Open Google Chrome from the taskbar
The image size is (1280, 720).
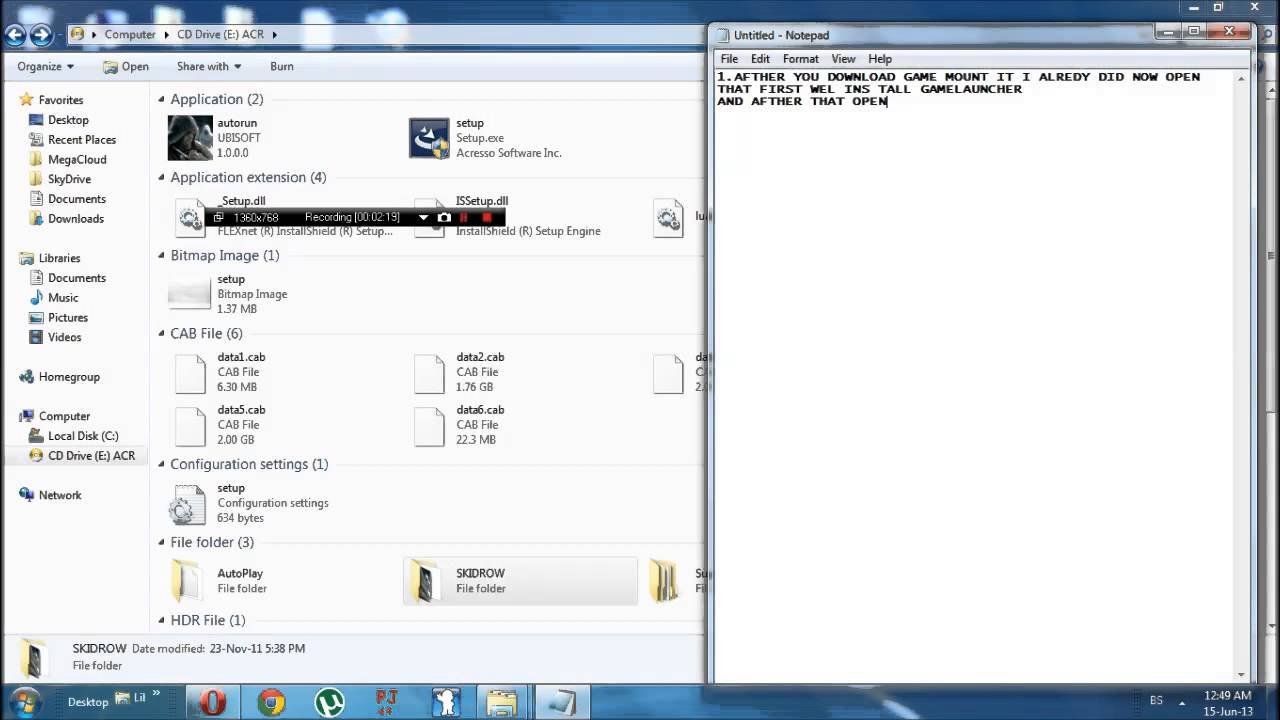(x=271, y=702)
